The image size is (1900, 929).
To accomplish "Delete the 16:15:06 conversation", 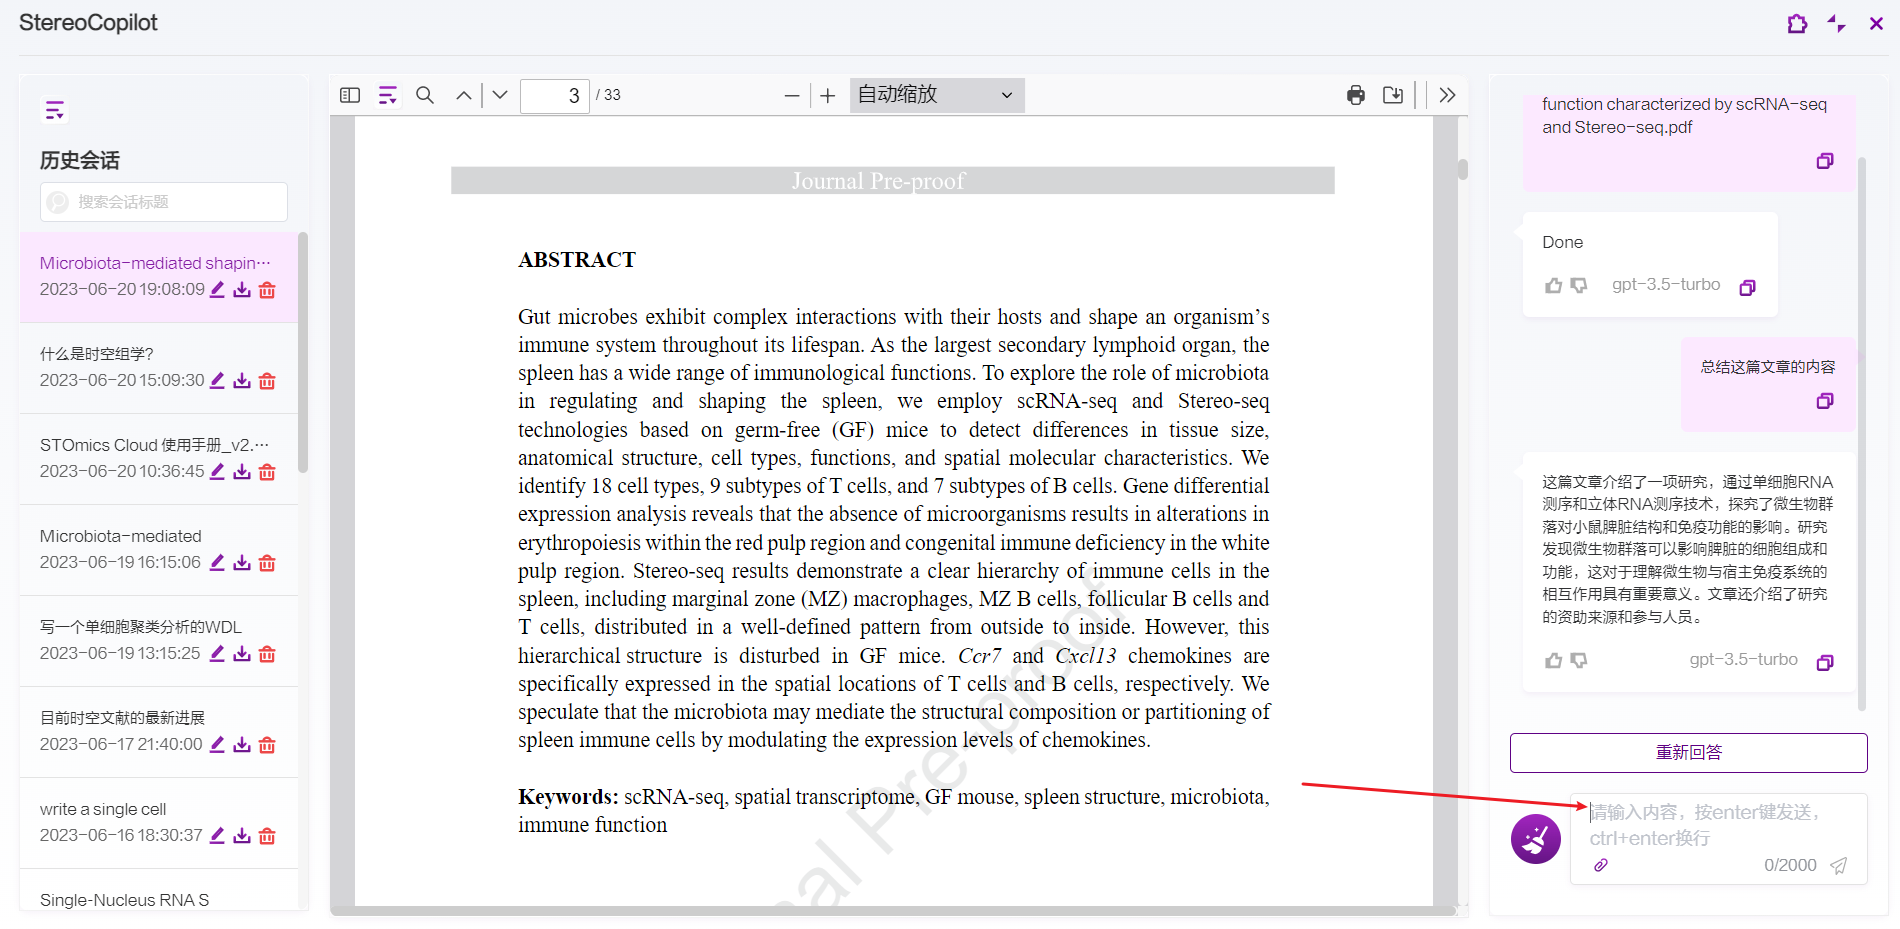I will point(267,563).
